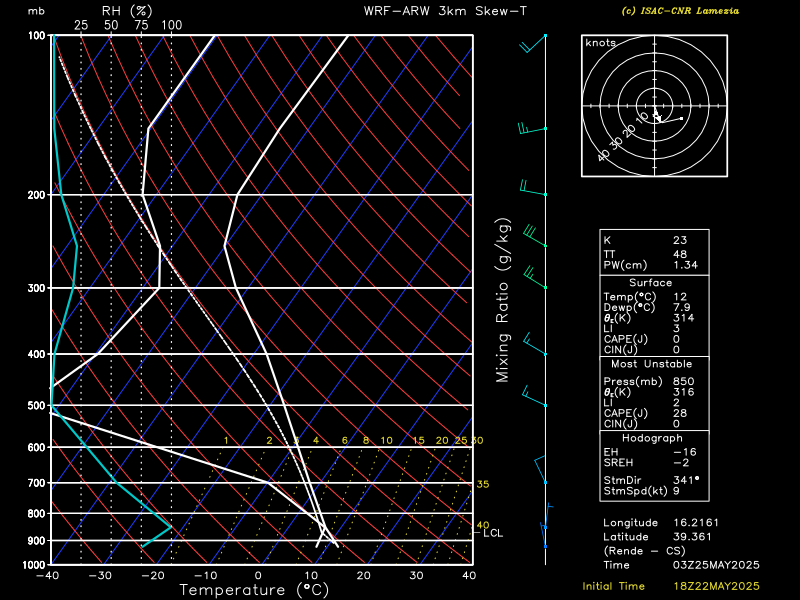Click the yellow mixing ratio label 15
800x600 pixels.
point(418,440)
